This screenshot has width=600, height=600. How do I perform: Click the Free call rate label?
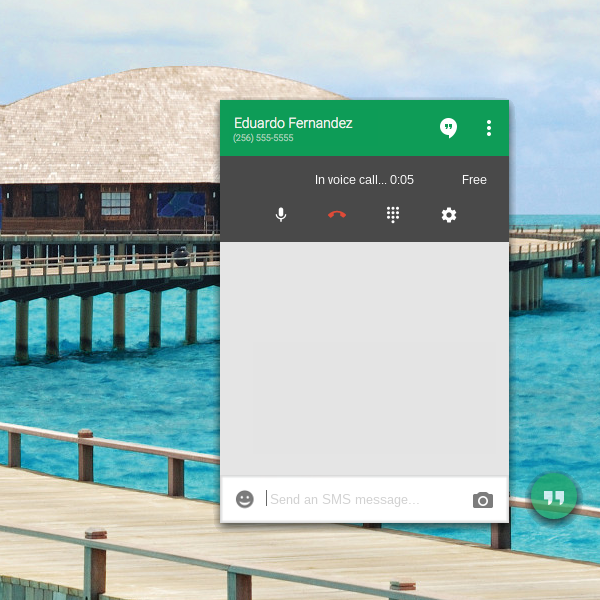click(x=474, y=179)
